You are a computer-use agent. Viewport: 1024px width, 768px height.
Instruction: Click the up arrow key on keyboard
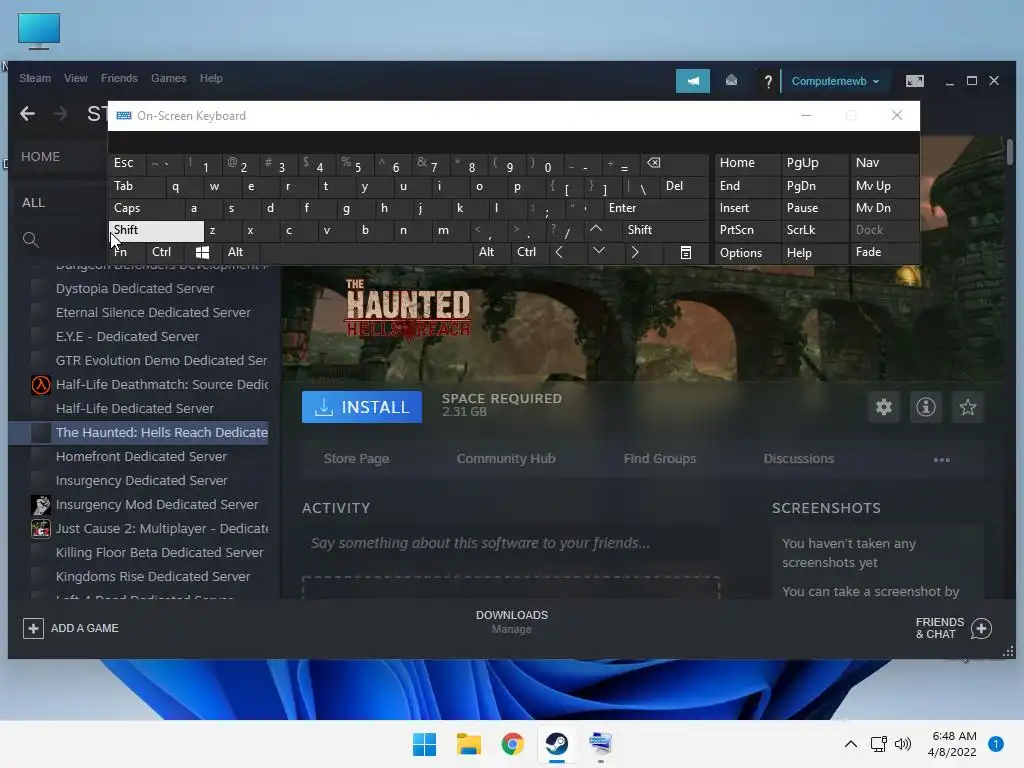click(x=596, y=229)
